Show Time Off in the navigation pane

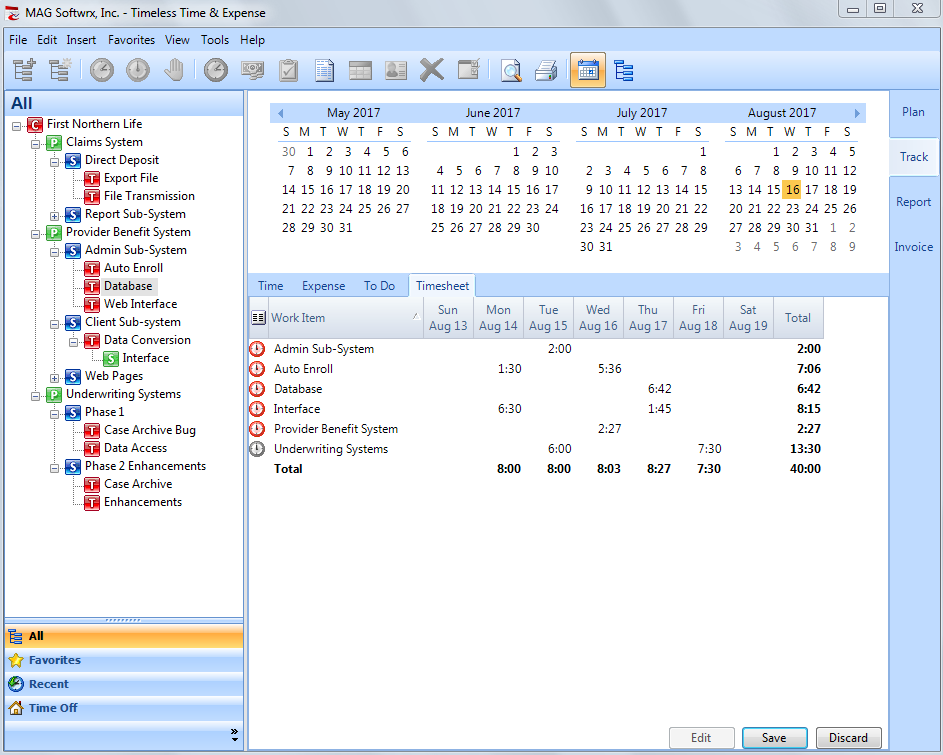click(124, 708)
